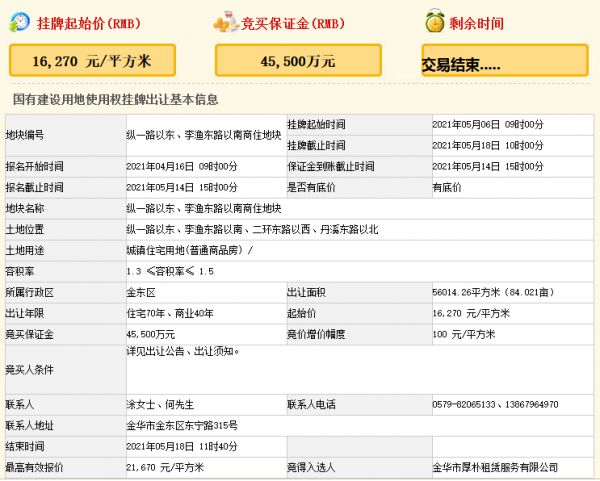Click the 结束时间 label
Screen dimensions: 600x481
(x=24, y=447)
